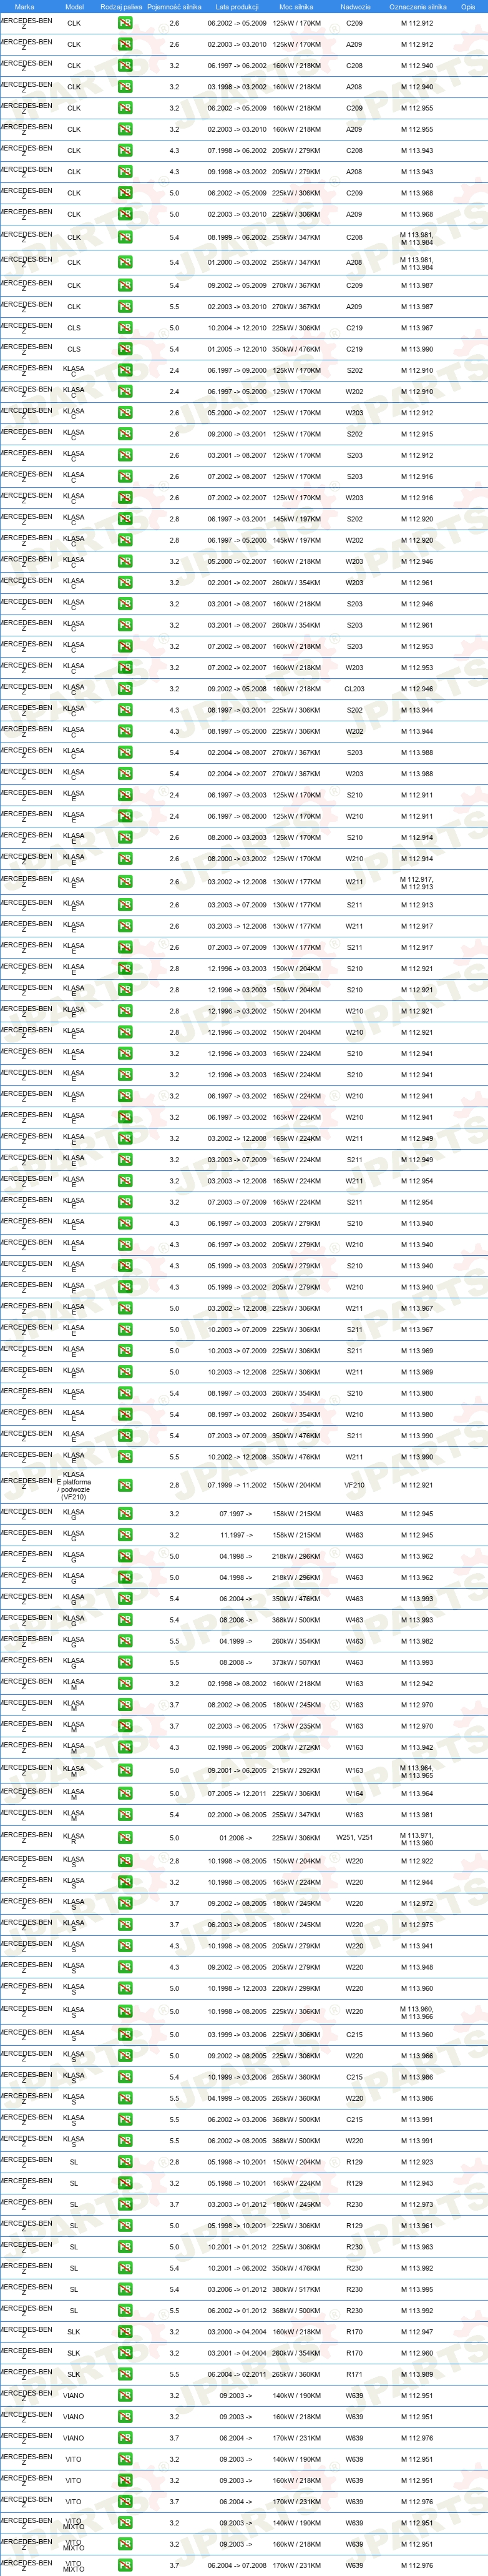Select the '06.2004 -> 02.2011' date cell
The width and height of the screenshot is (488, 2576).
pos(237,2374)
